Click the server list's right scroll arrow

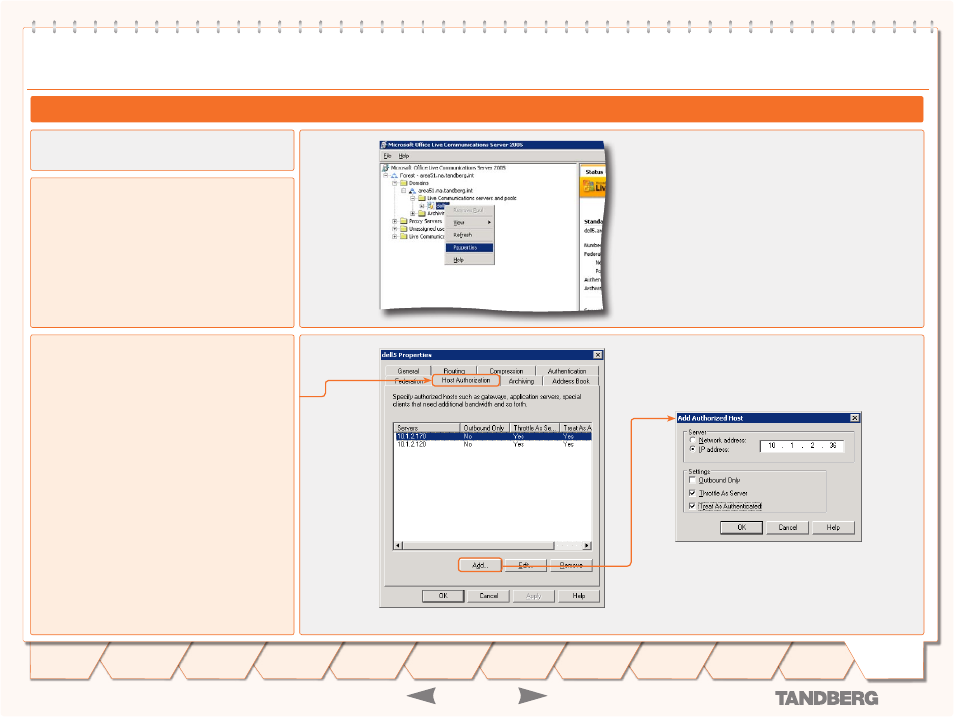pyautogui.click(x=587, y=545)
